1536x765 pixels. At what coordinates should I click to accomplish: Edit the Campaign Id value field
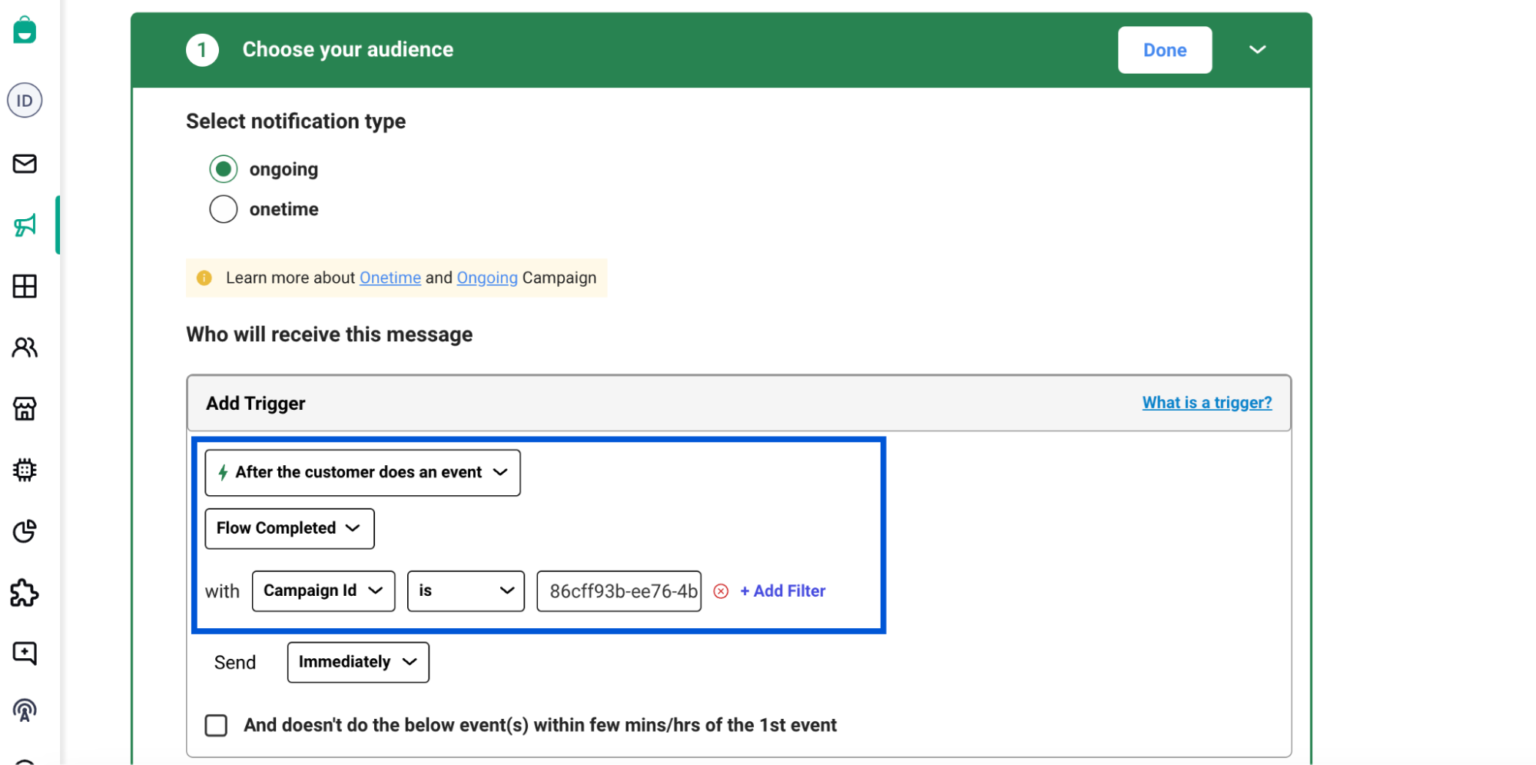coord(618,590)
